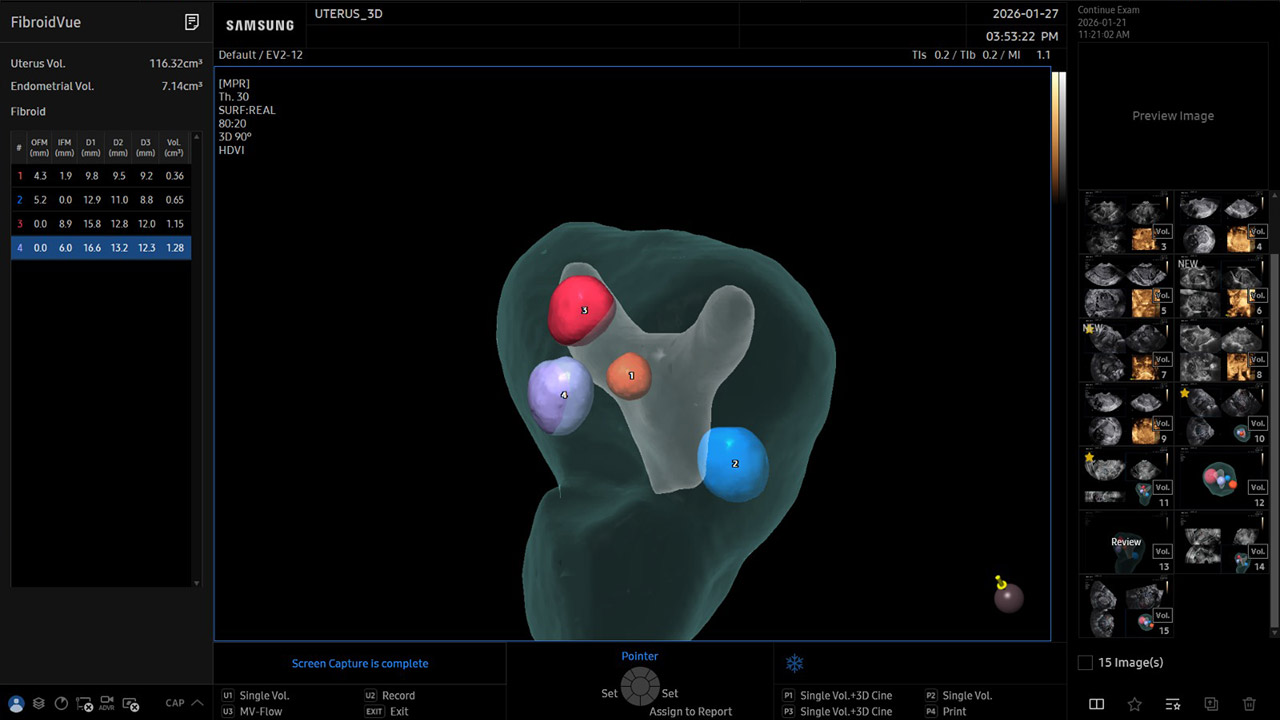The width and height of the screenshot is (1280, 720).
Task: Click the U1 Single Vol. key
Action: [256, 695]
